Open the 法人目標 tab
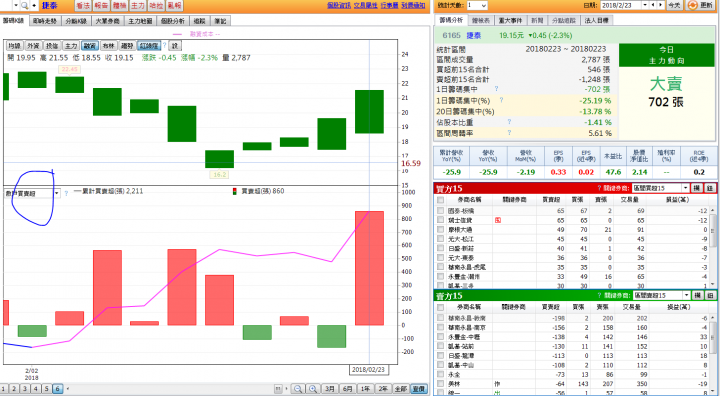The image size is (720, 396). pyautogui.click(x=596, y=20)
